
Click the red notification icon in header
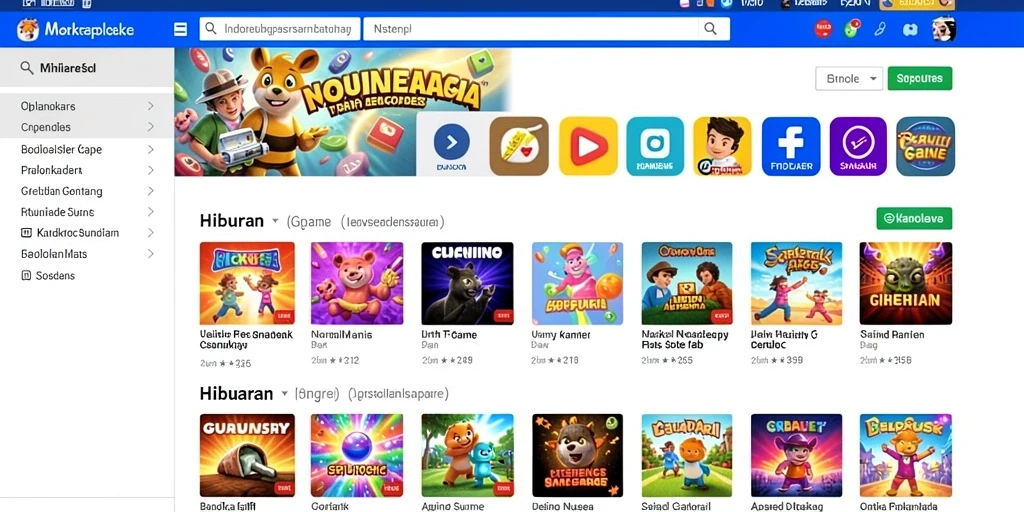pos(823,29)
